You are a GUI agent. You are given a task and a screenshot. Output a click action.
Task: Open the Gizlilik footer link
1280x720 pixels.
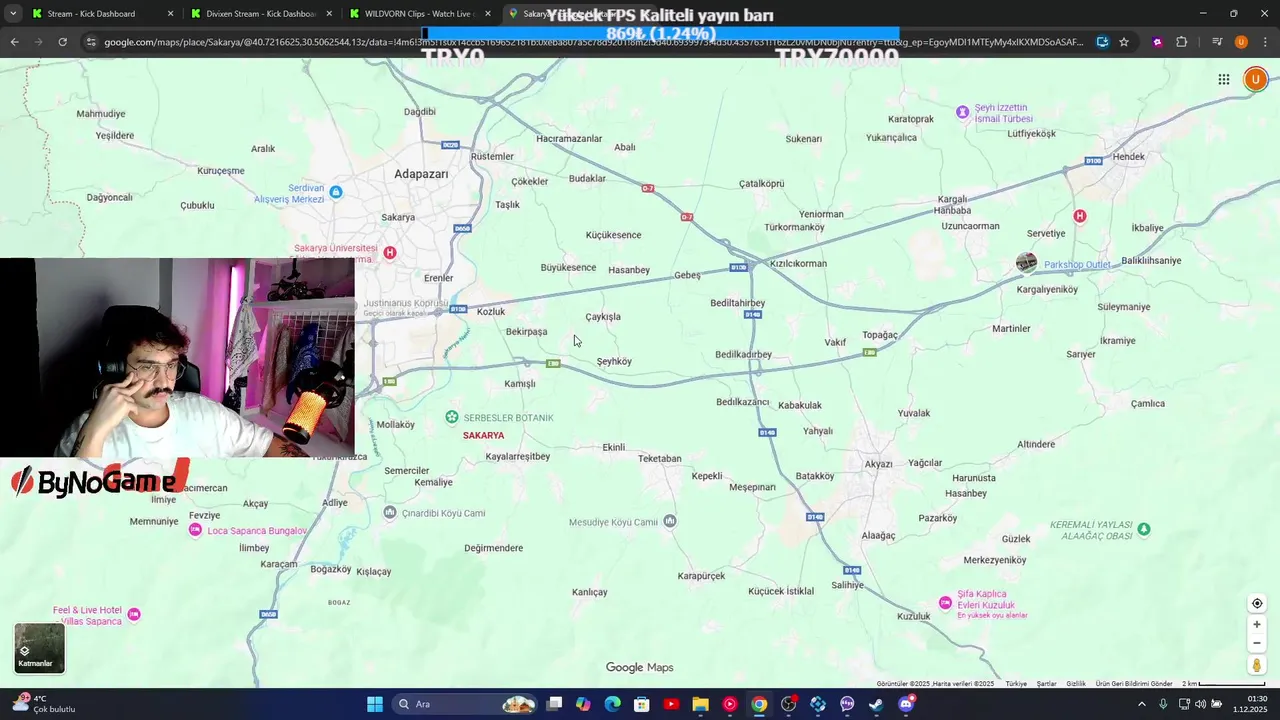pyautogui.click(x=1076, y=684)
